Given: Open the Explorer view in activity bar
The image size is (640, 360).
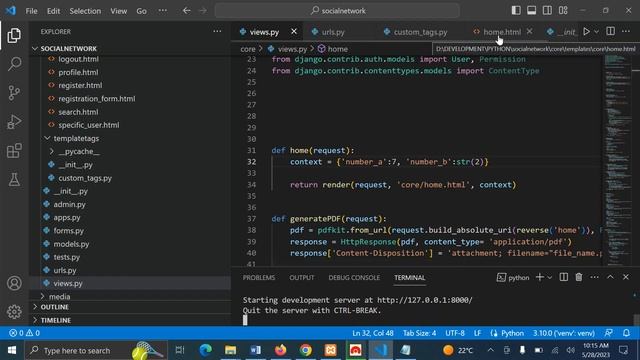Looking at the screenshot, I should [x=14, y=36].
